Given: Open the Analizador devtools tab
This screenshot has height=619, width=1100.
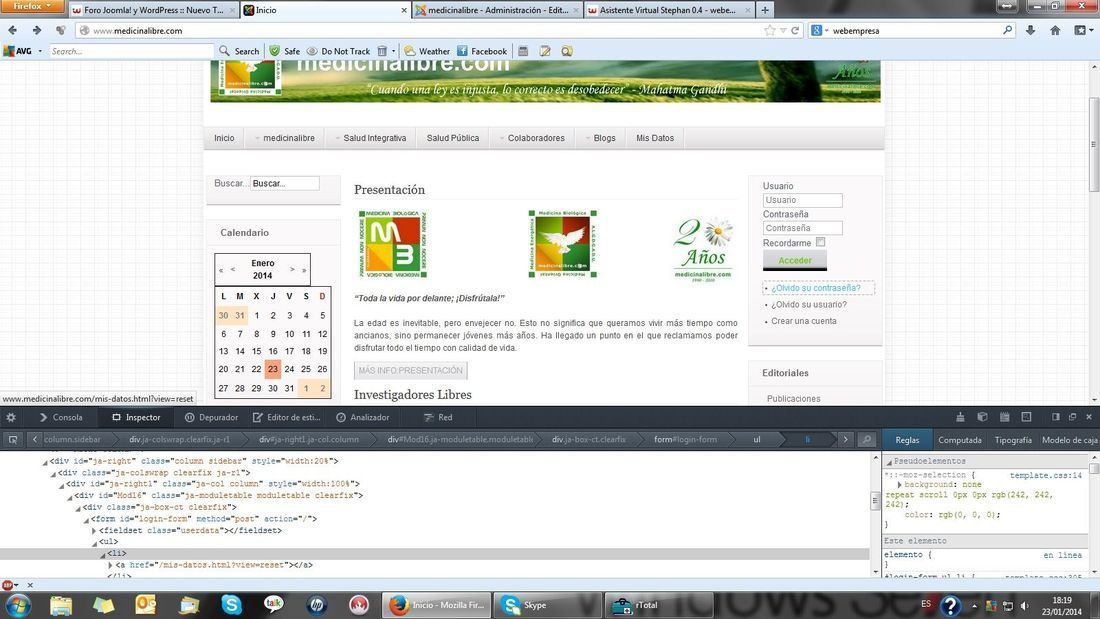Looking at the screenshot, I should point(362,417).
